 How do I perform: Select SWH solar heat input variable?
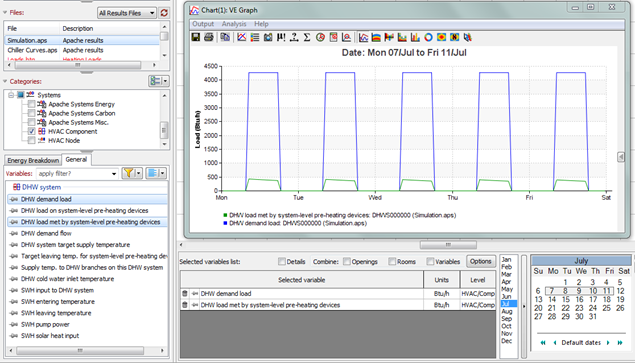[50, 336]
